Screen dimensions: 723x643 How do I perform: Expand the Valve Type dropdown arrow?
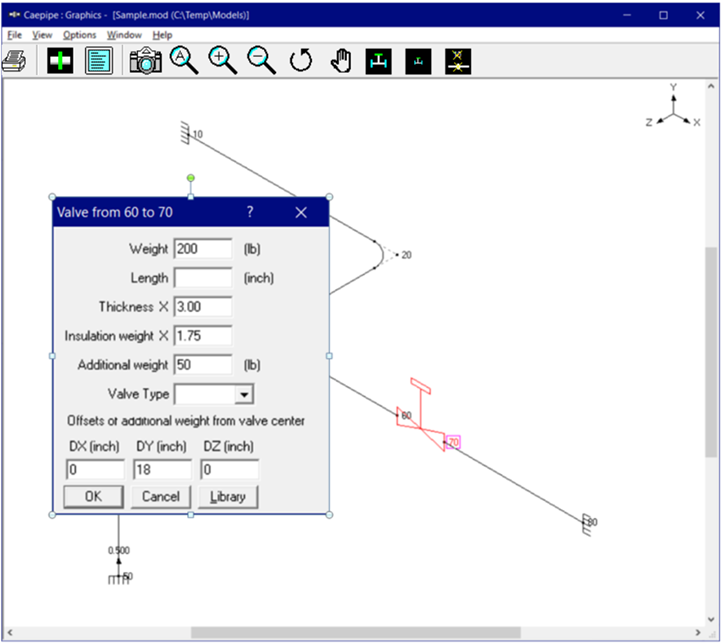[244, 395]
